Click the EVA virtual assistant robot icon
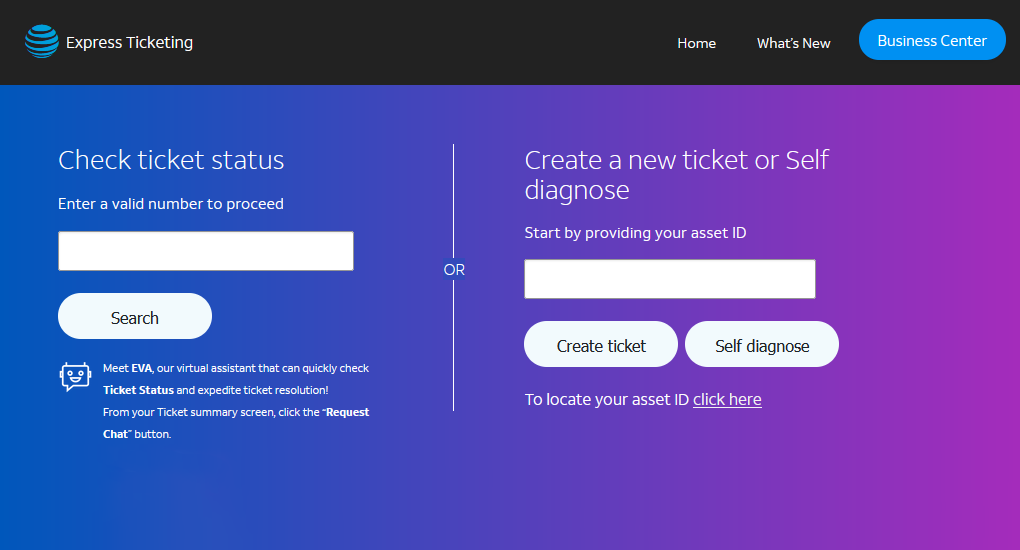The height and width of the screenshot is (550, 1020). 75,377
